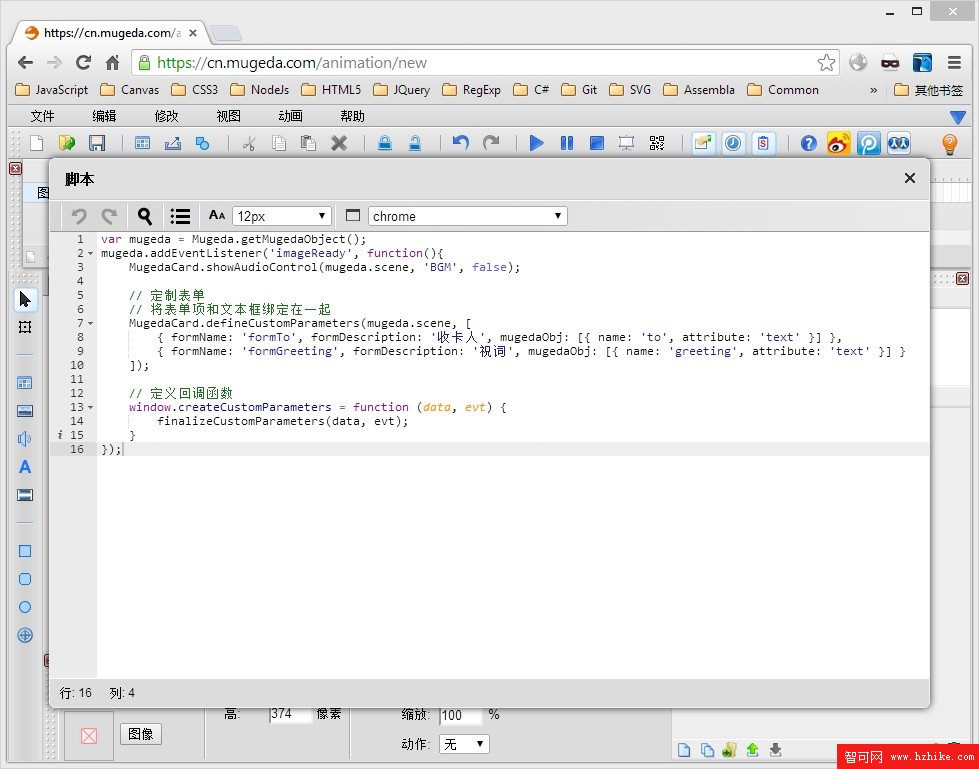Click the undo arrow in script editor
This screenshot has width=979, height=769.
79,216
